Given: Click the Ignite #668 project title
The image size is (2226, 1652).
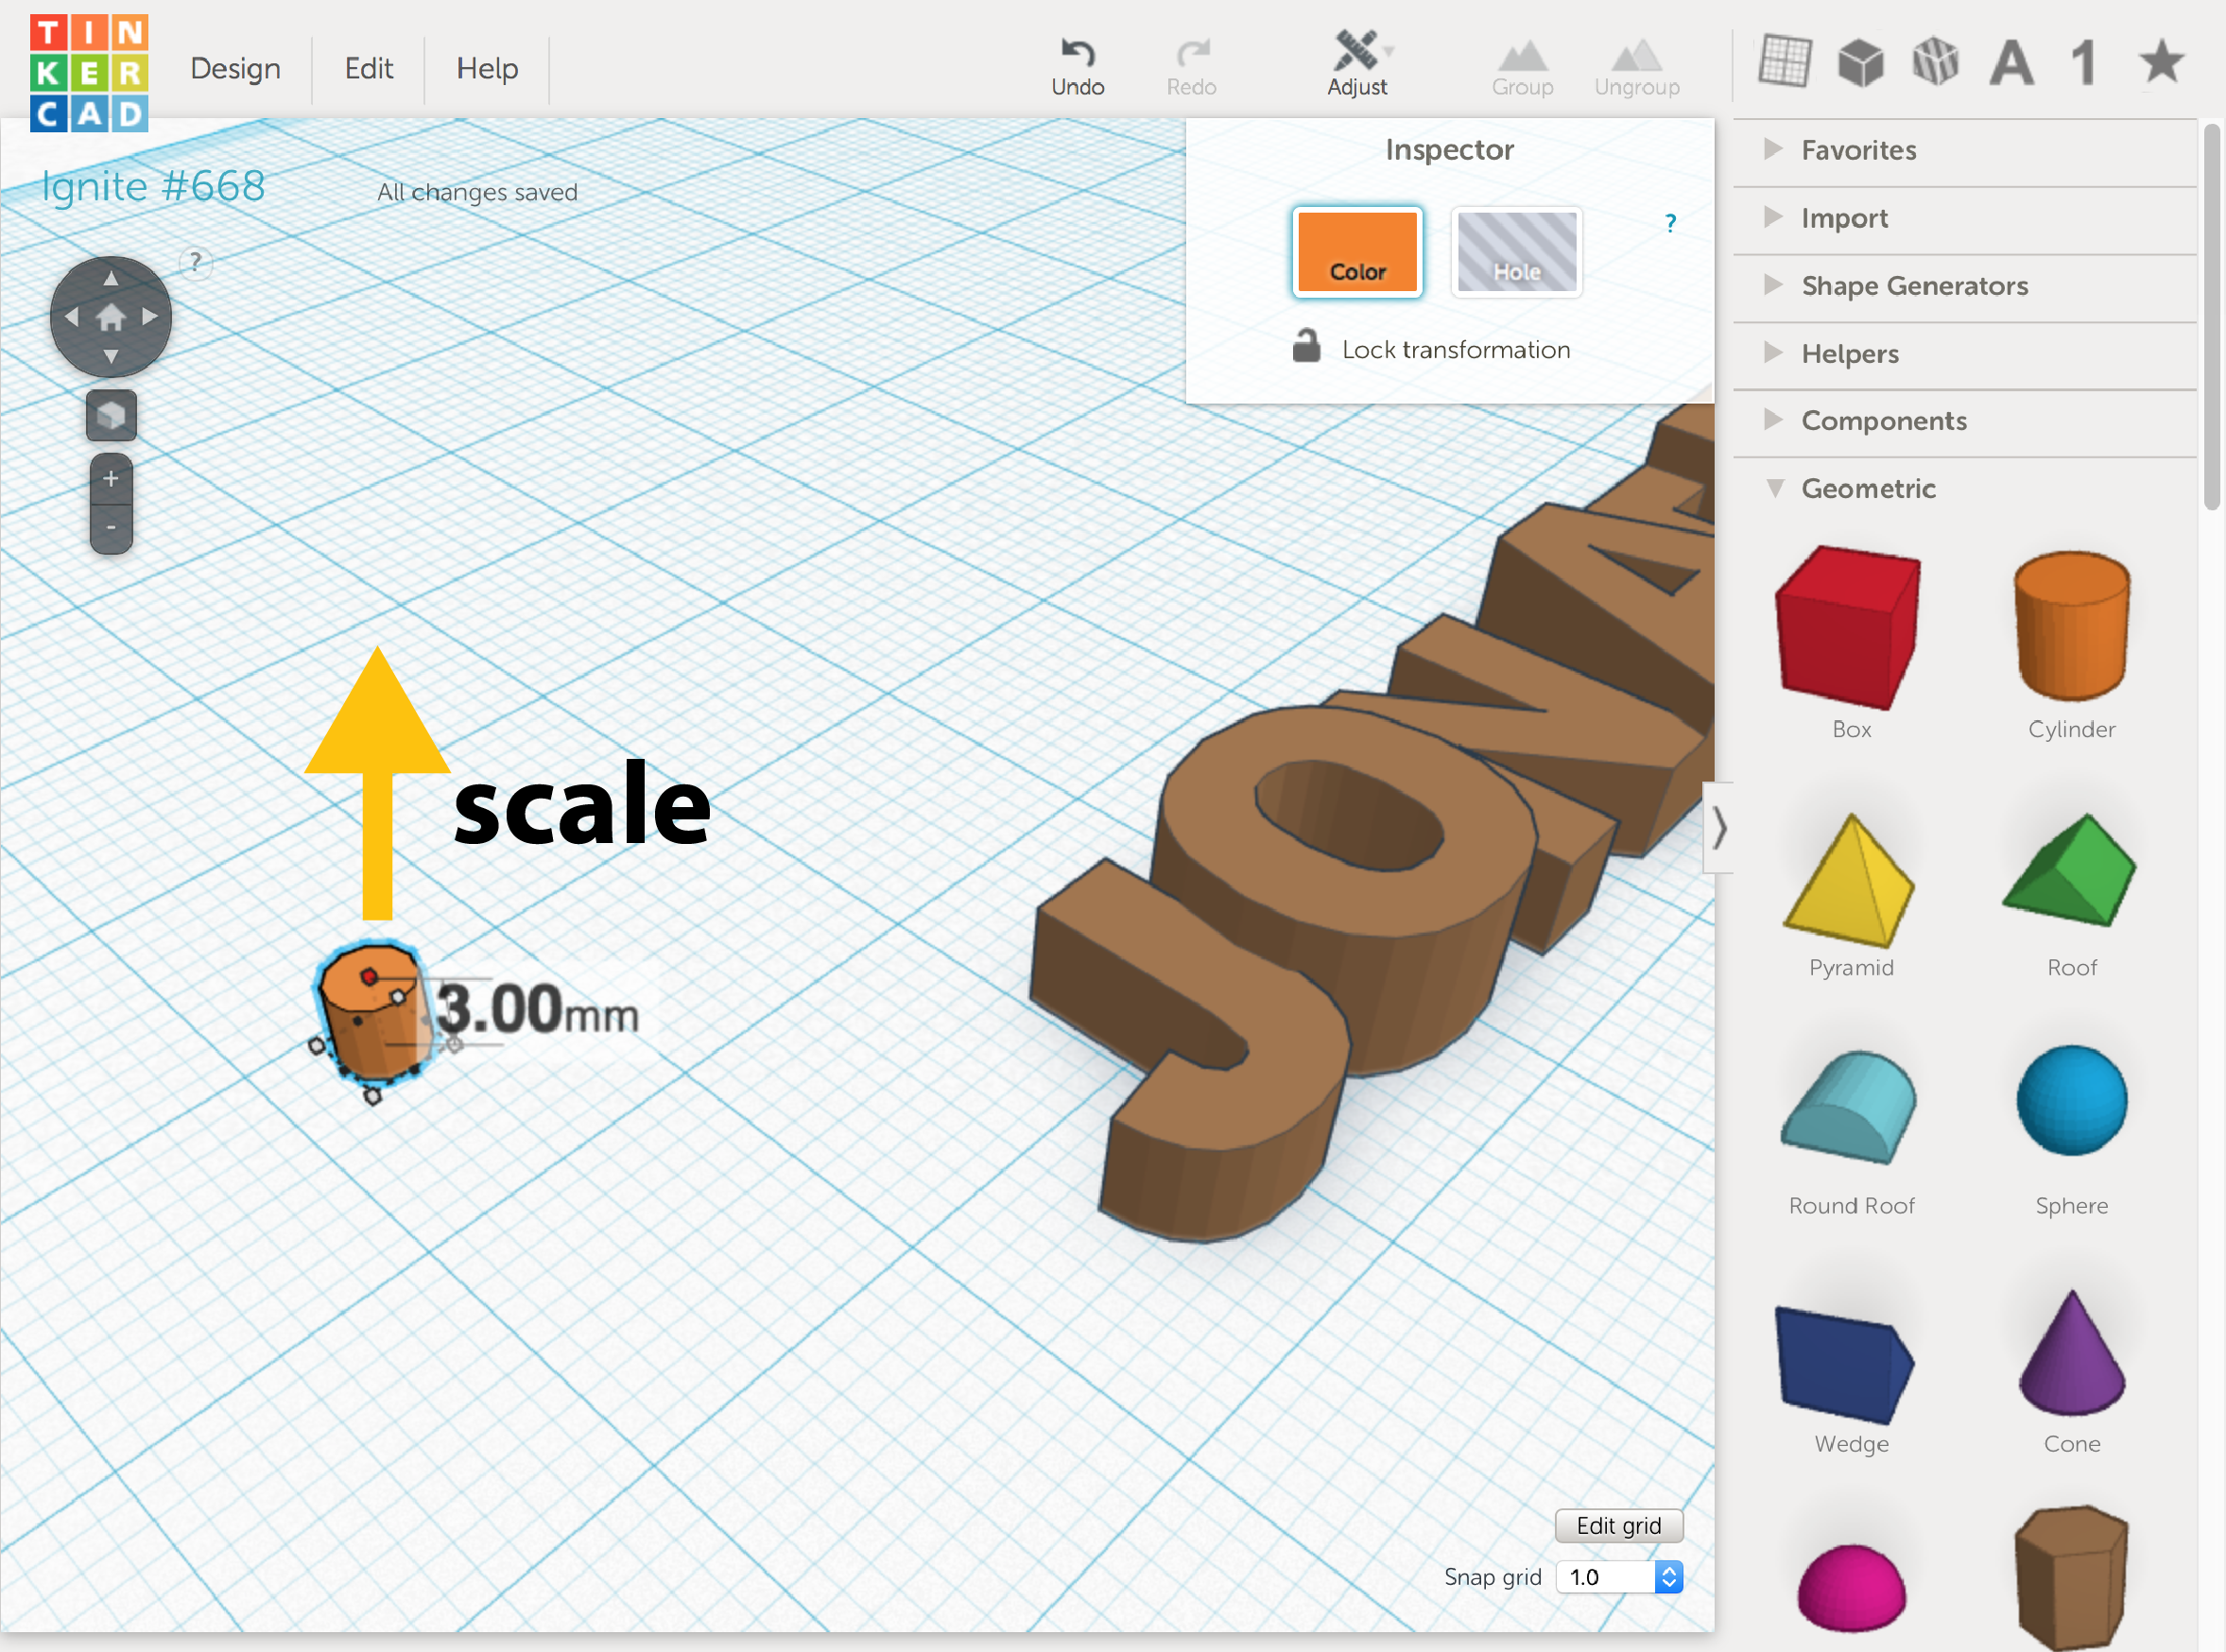Looking at the screenshot, I should (x=153, y=186).
